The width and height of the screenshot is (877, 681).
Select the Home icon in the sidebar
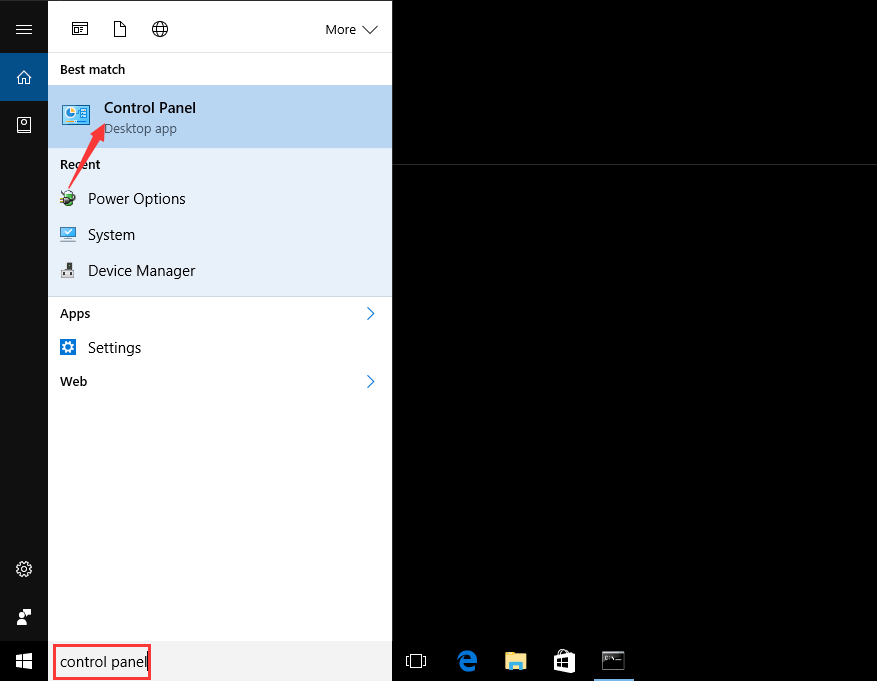23,77
